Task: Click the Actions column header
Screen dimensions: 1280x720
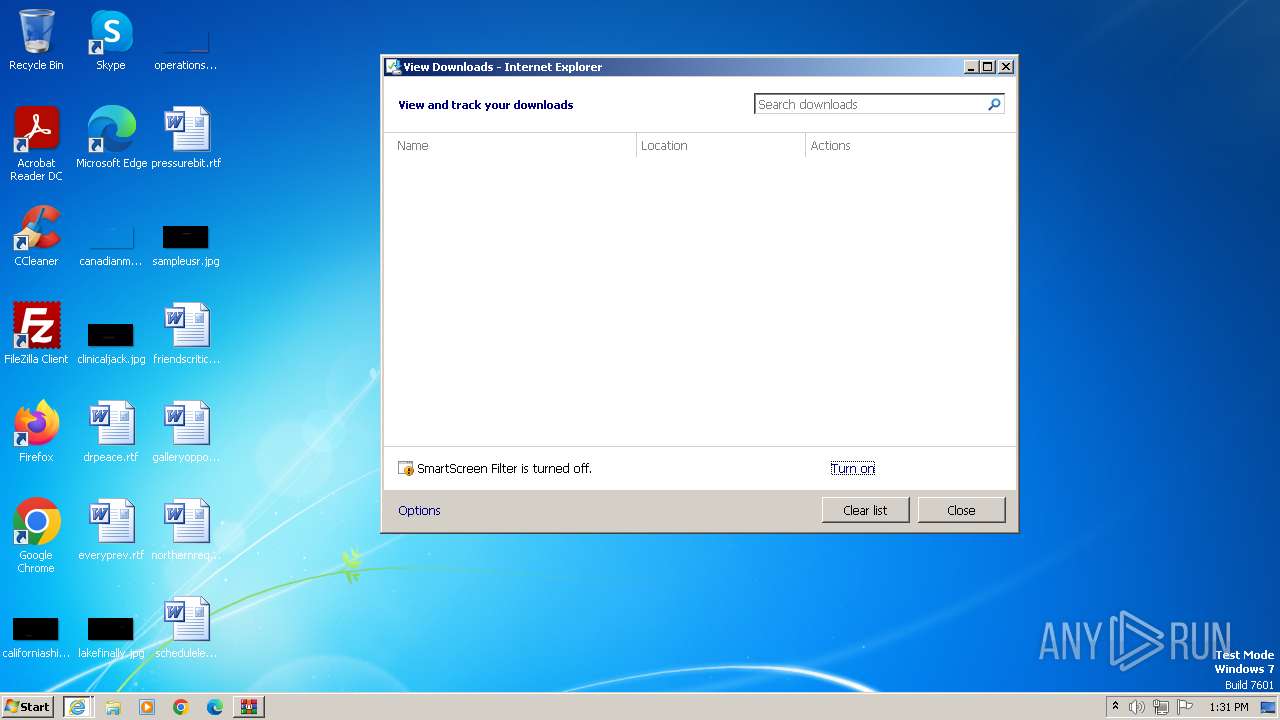Action: click(910, 146)
